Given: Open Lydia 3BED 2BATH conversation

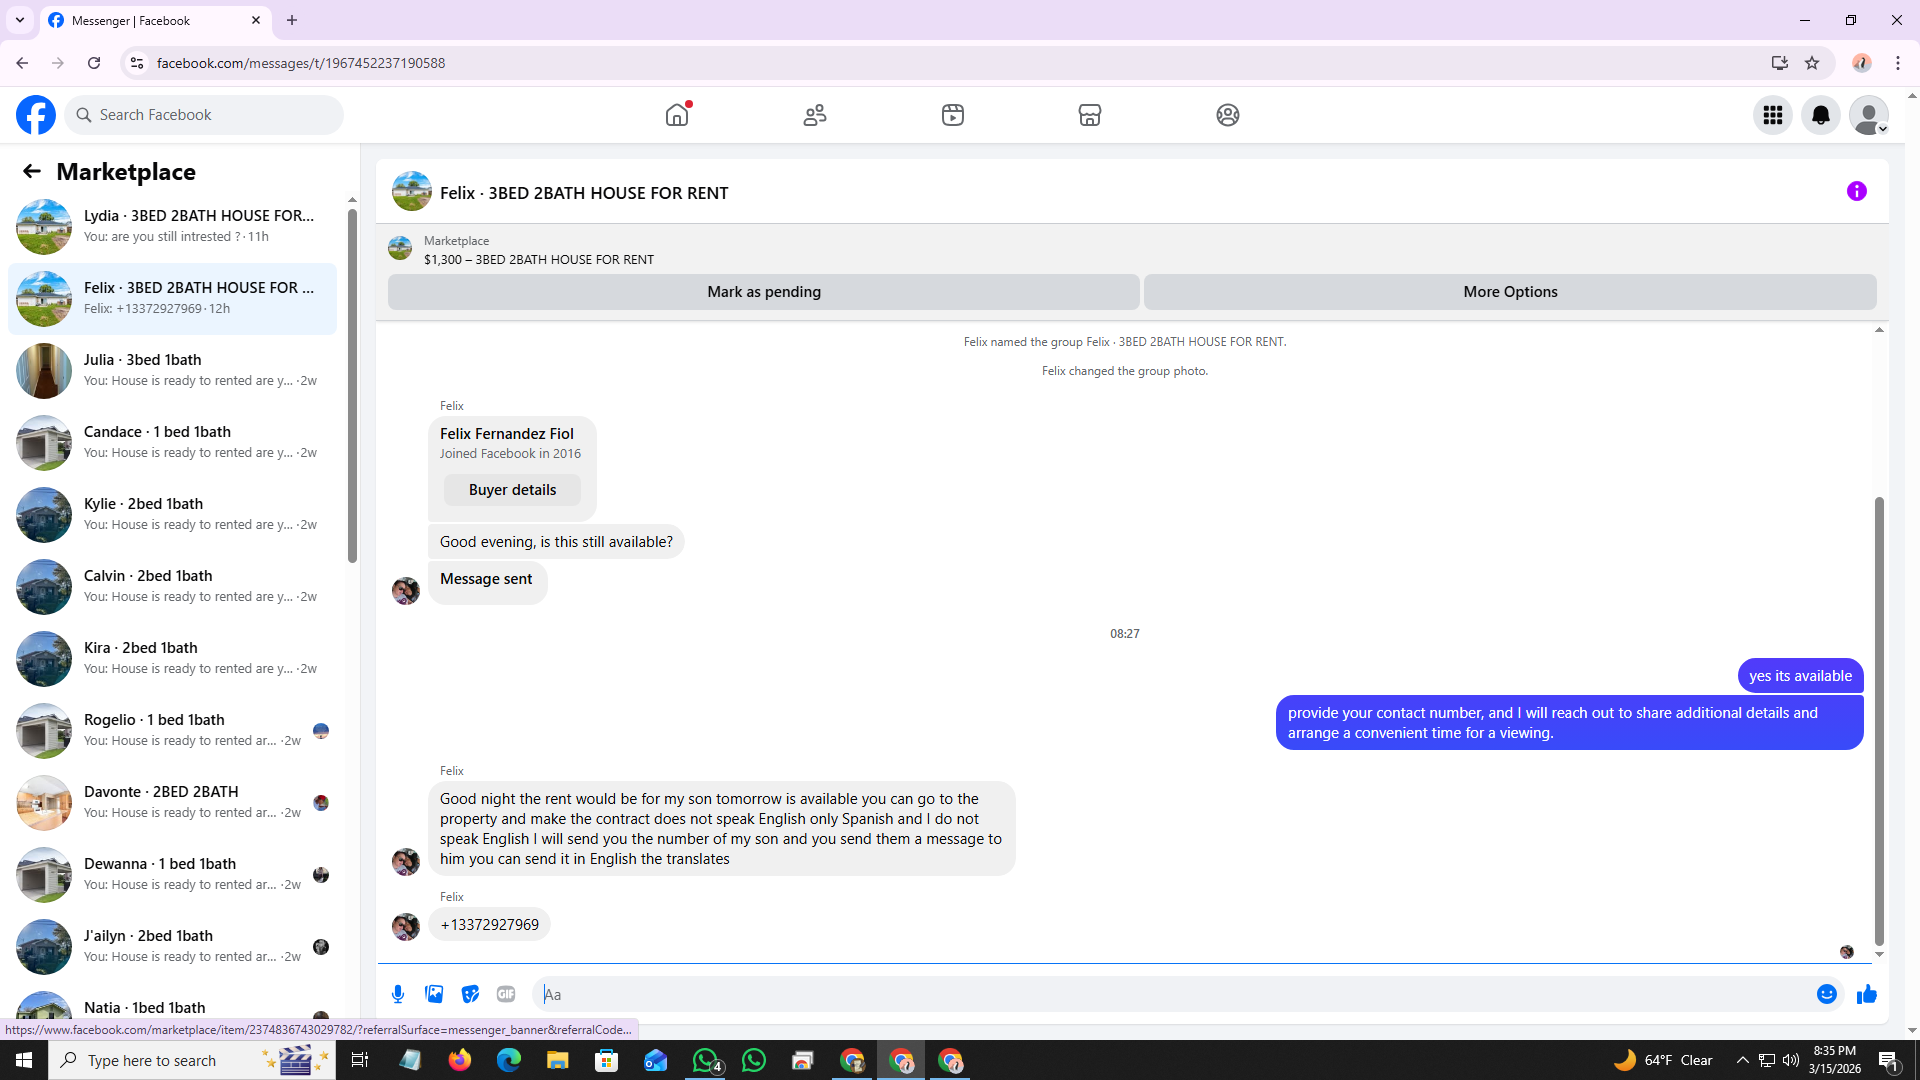Looking at the screenshot, I should click(172, 226).
